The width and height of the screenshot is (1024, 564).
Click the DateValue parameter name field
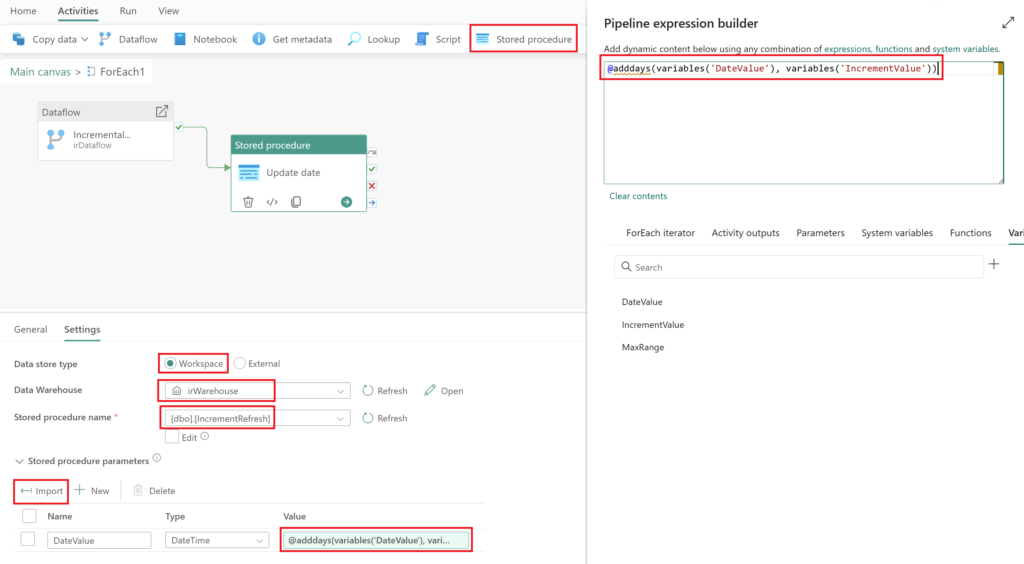[99, 540]
